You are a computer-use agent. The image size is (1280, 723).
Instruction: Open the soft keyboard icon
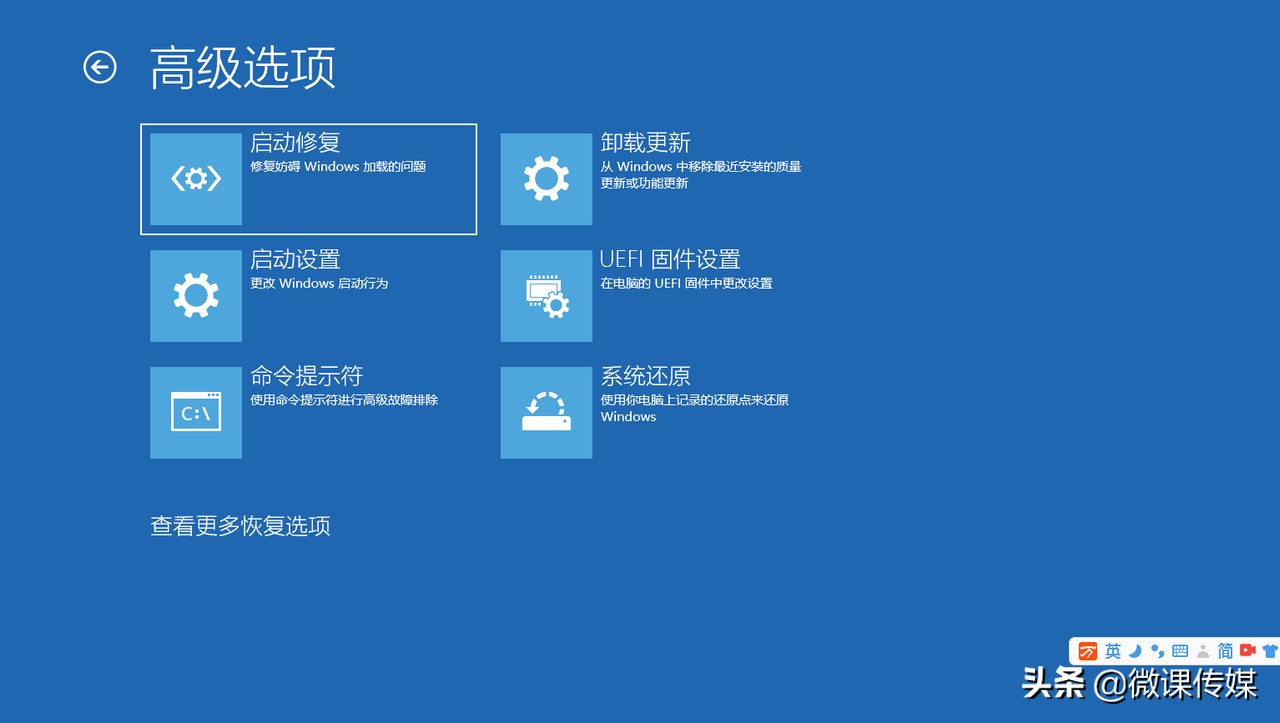click(x=1180, y=650)
